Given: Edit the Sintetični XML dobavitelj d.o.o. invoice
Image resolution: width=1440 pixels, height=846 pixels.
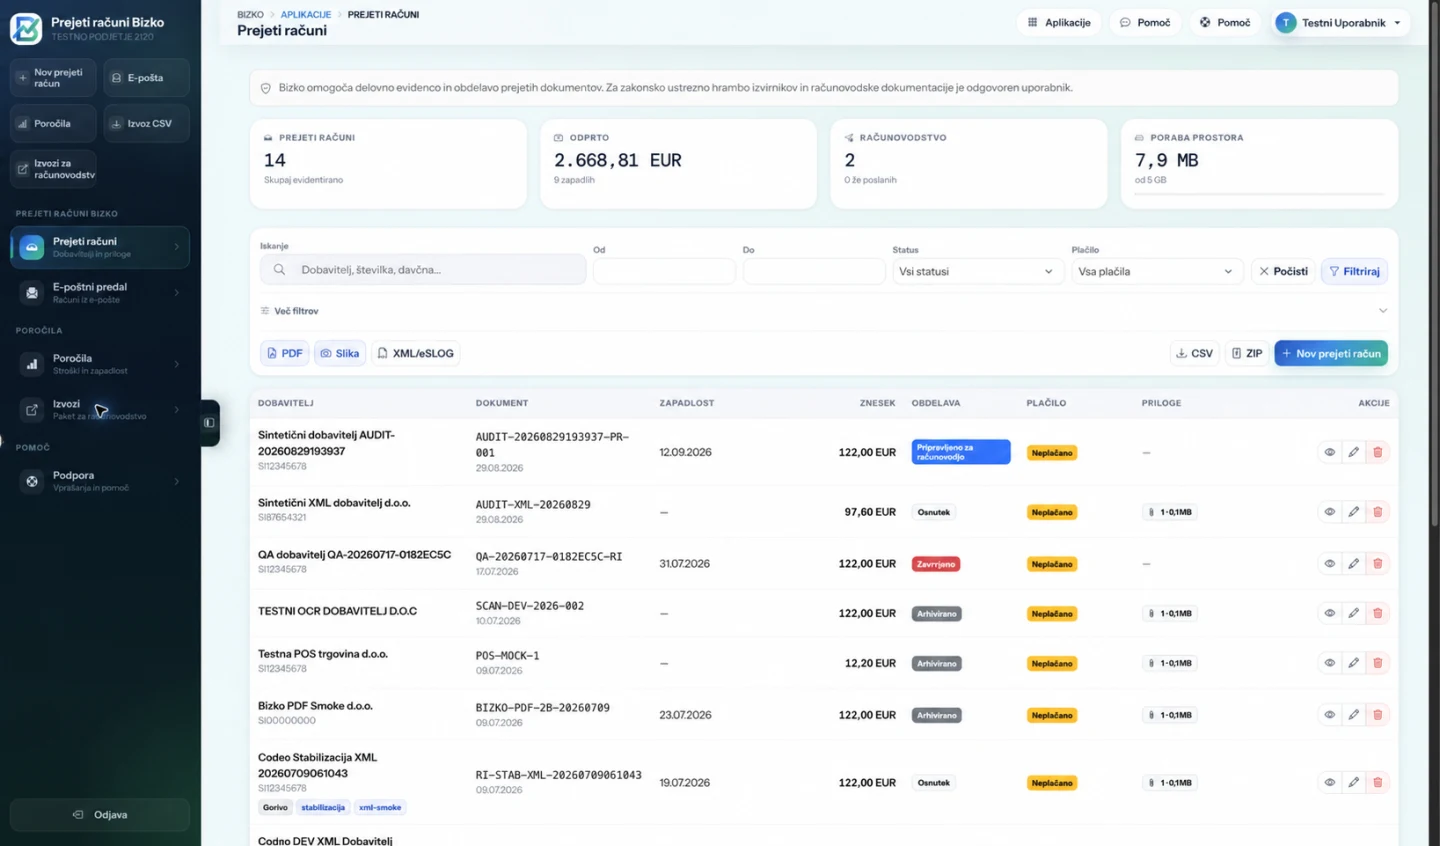Looking at the screenshot, I should 1353,512.
